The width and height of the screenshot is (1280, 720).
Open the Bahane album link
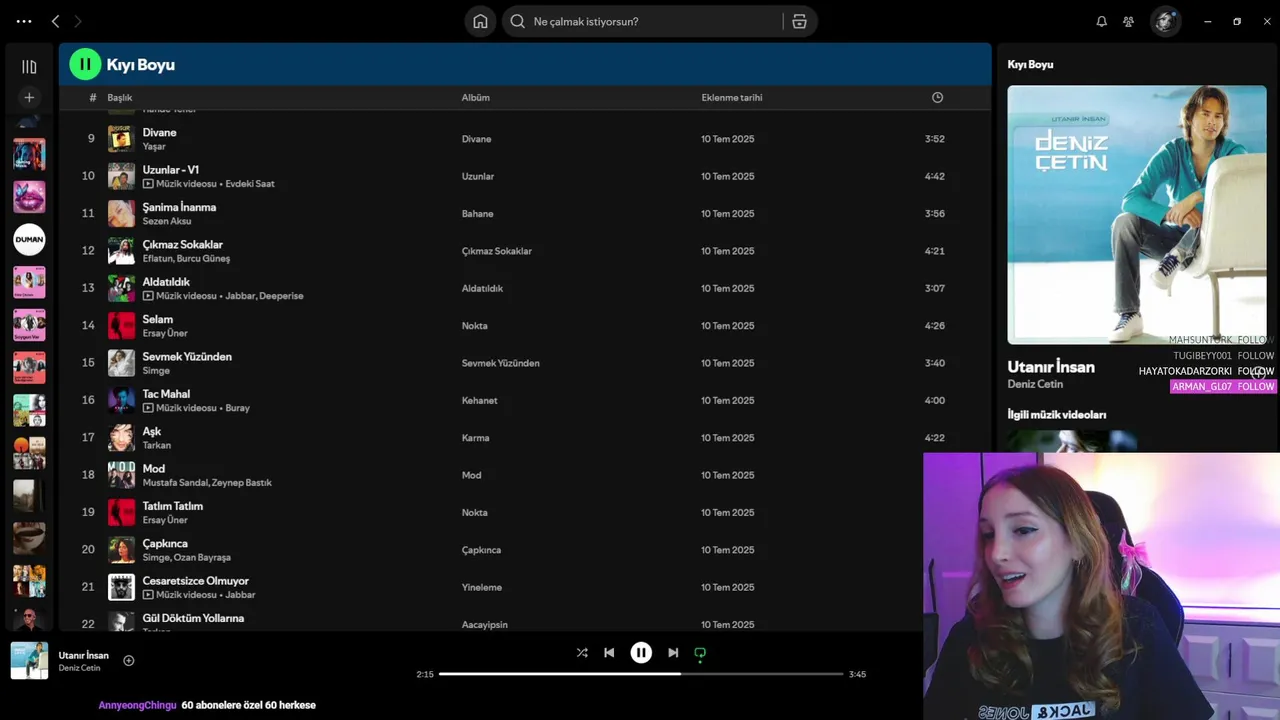point(477,213)
